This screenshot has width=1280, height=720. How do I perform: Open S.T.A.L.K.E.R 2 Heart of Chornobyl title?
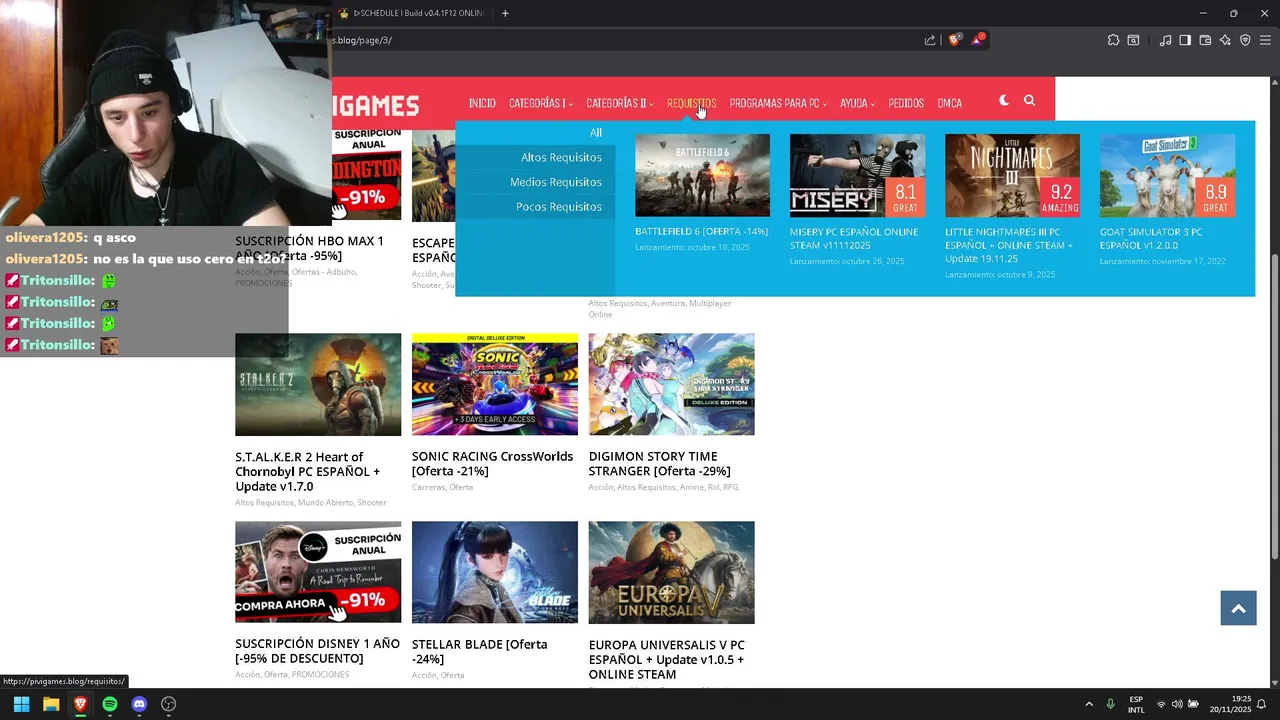[307, 472]
